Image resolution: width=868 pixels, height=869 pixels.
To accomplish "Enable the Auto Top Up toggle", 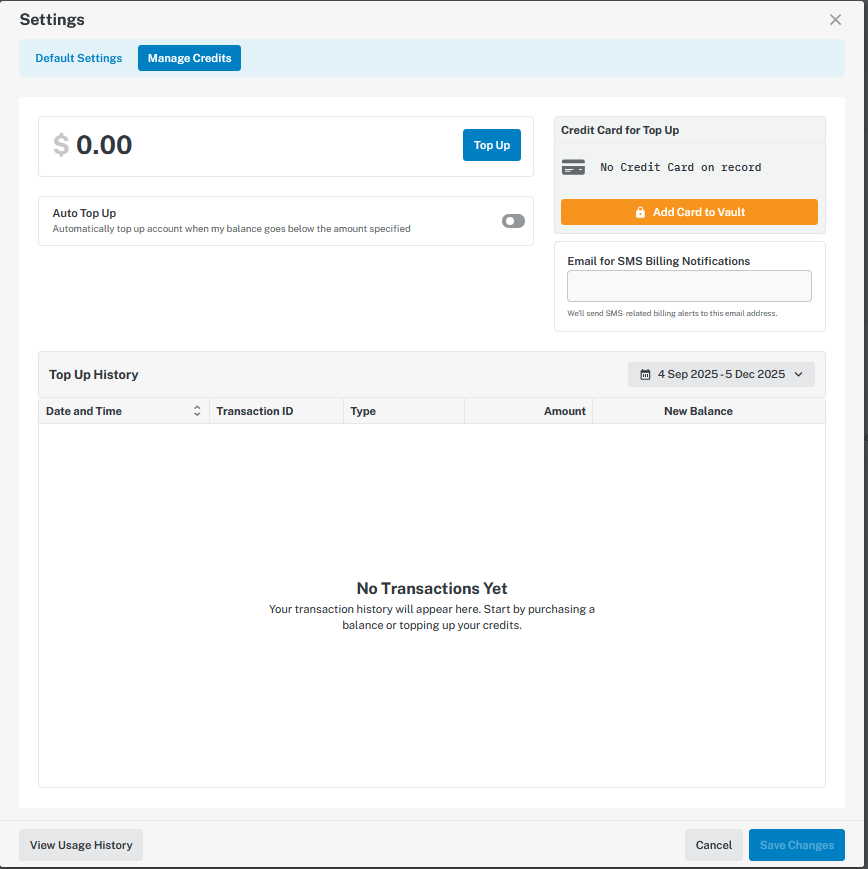I will click(x=513, y=221).
